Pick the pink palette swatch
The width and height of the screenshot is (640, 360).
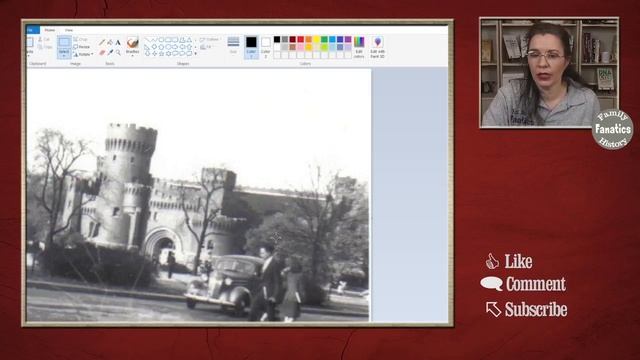tap(301, 47)
